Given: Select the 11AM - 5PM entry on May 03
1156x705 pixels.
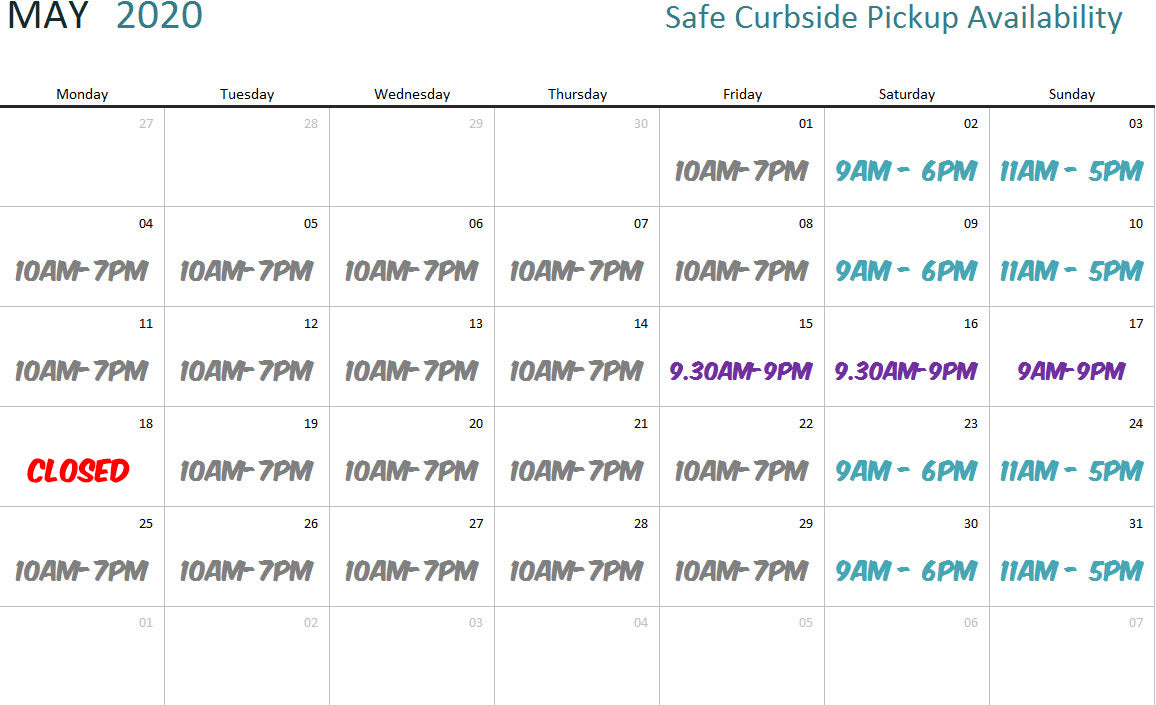Looking at the screenshot, I should 1071,171.
